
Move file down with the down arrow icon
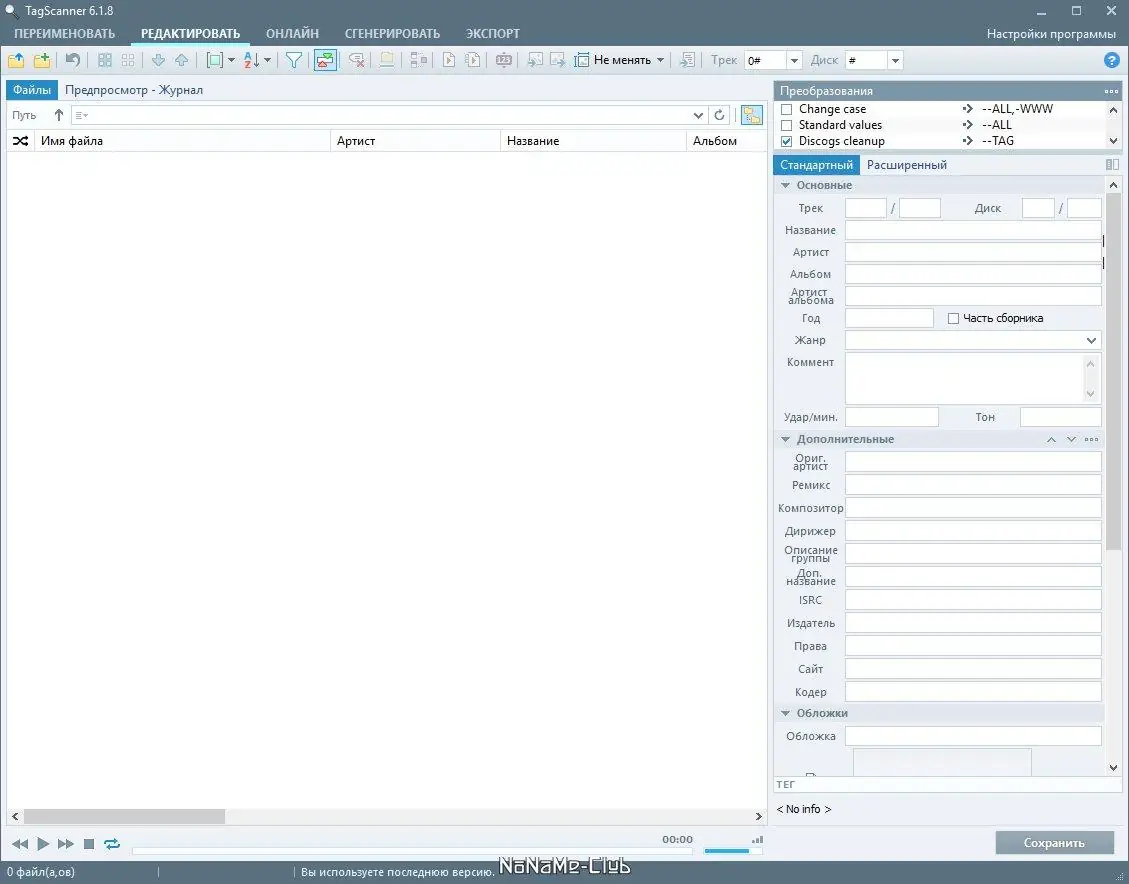click(158, 60)
